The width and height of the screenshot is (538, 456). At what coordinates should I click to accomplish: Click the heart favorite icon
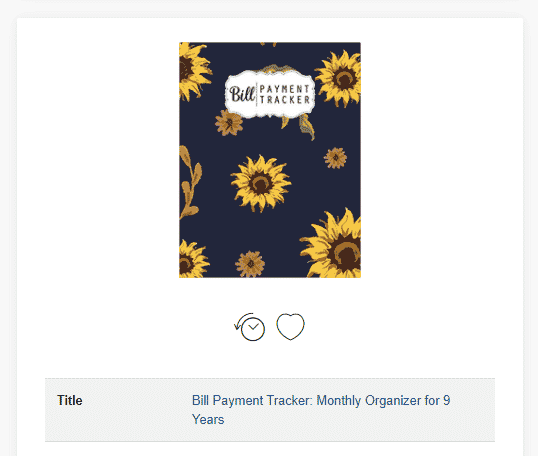coord(290,327)
